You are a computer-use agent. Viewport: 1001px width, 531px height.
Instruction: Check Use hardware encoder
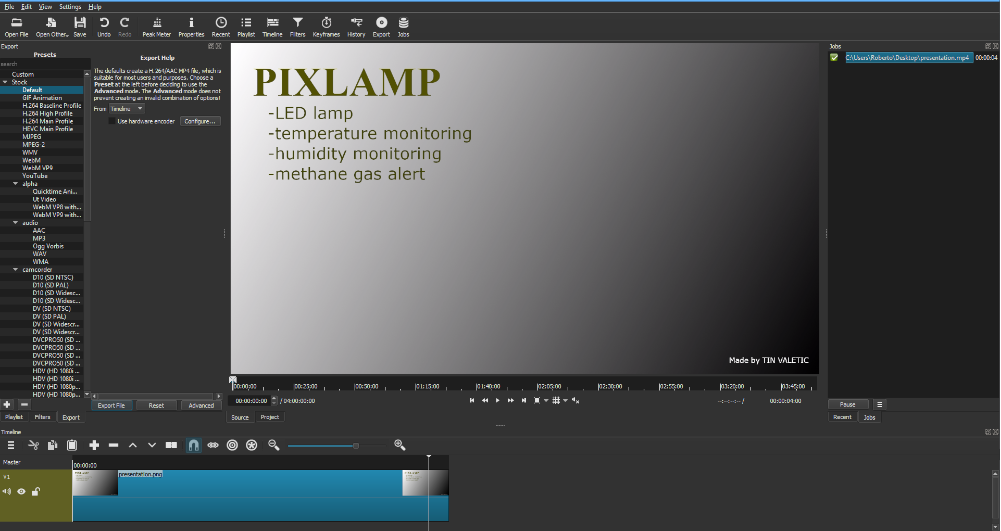[x=112, y=121]
